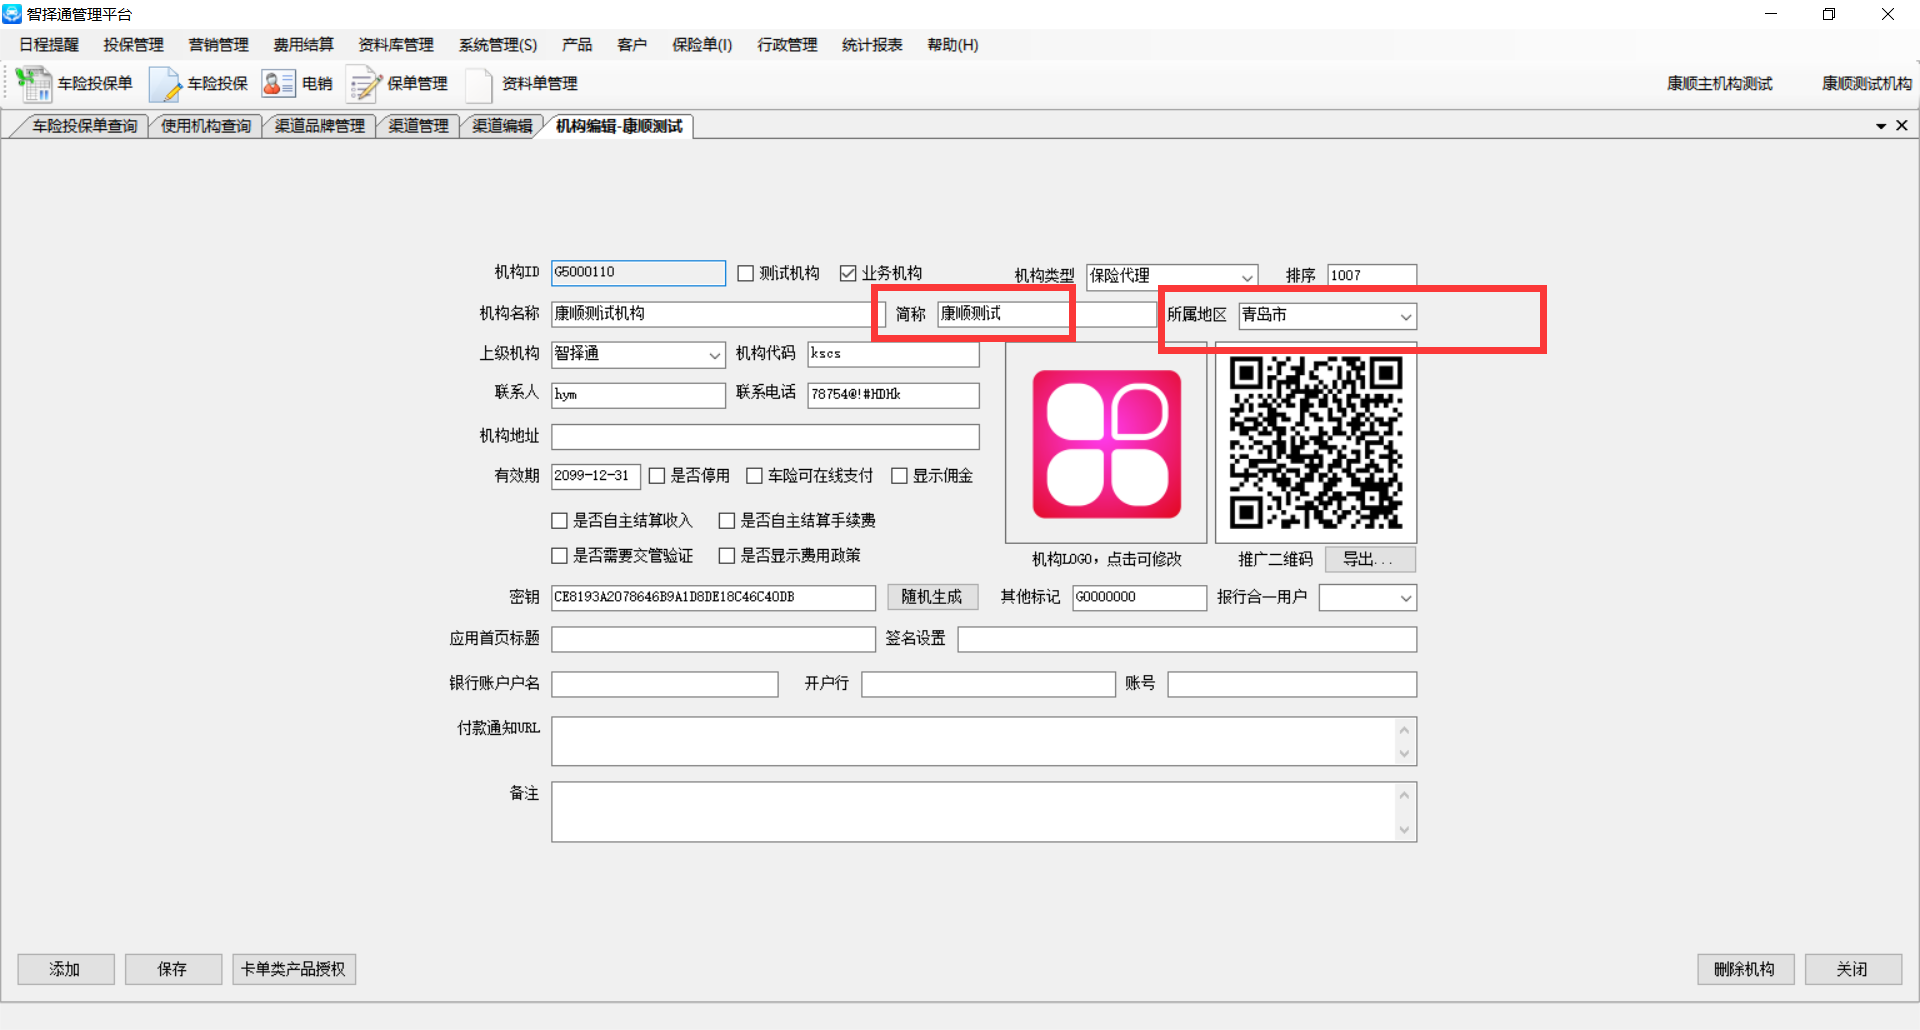Click the 其他标记 input field
The width and height of the screenshot is (1920, 1030).
tap(1139, 597)
